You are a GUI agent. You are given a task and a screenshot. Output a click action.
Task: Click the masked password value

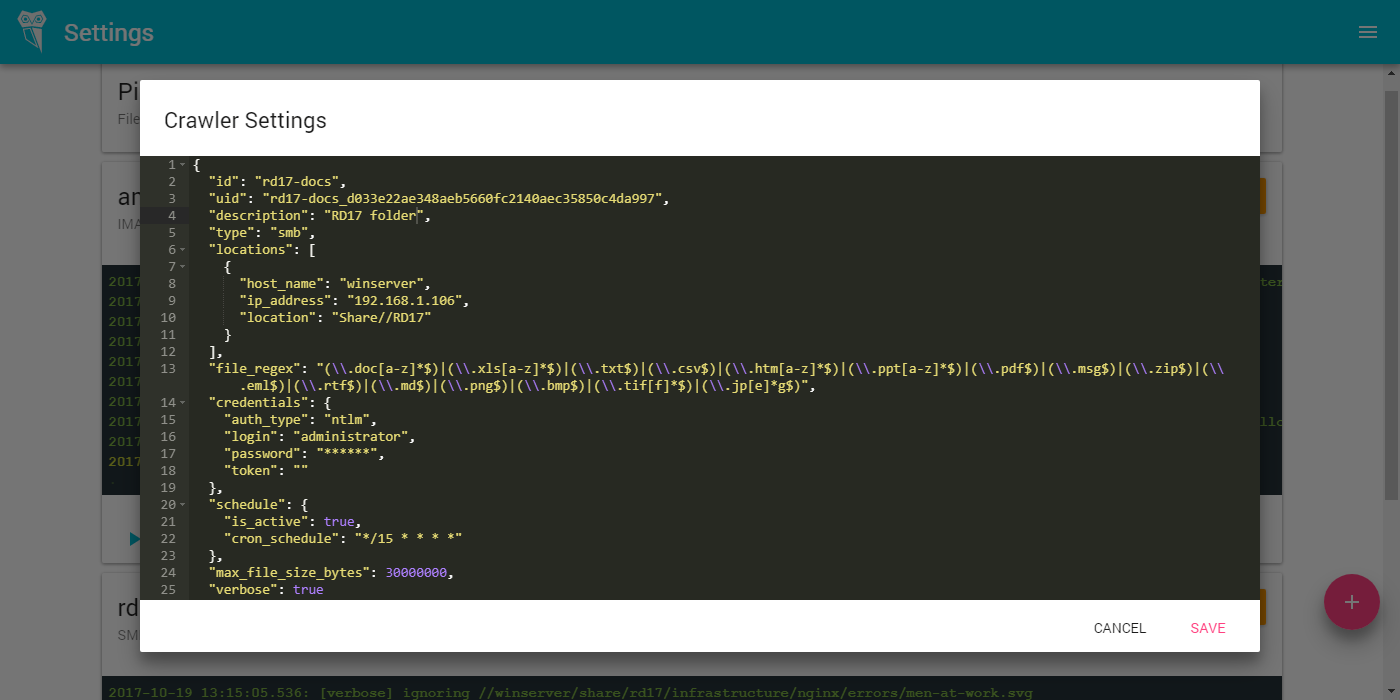coord(346,454)
